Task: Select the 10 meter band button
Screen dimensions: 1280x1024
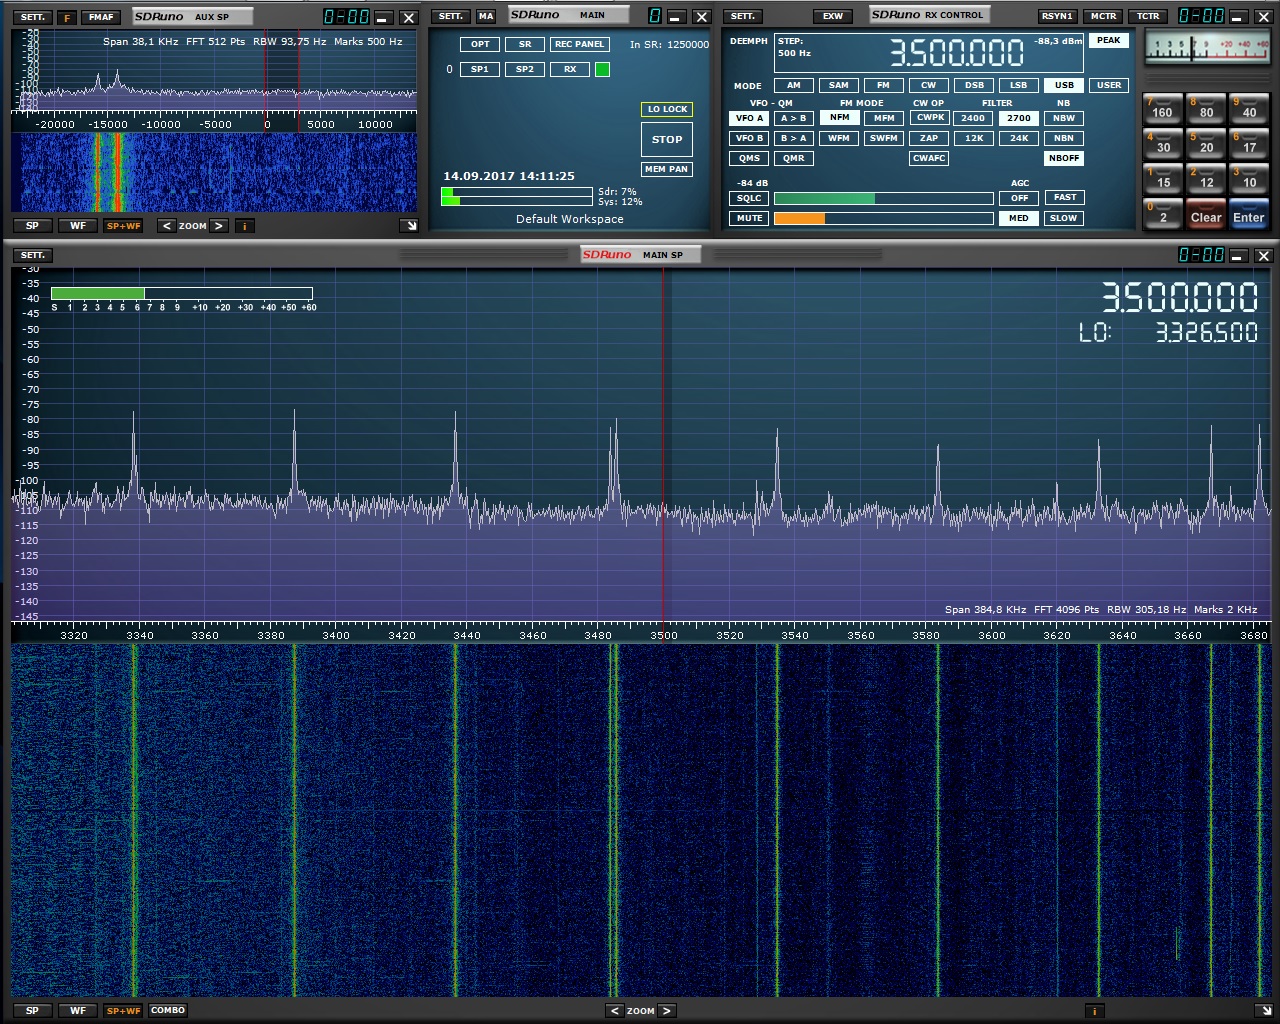Action: [1249, 178]
